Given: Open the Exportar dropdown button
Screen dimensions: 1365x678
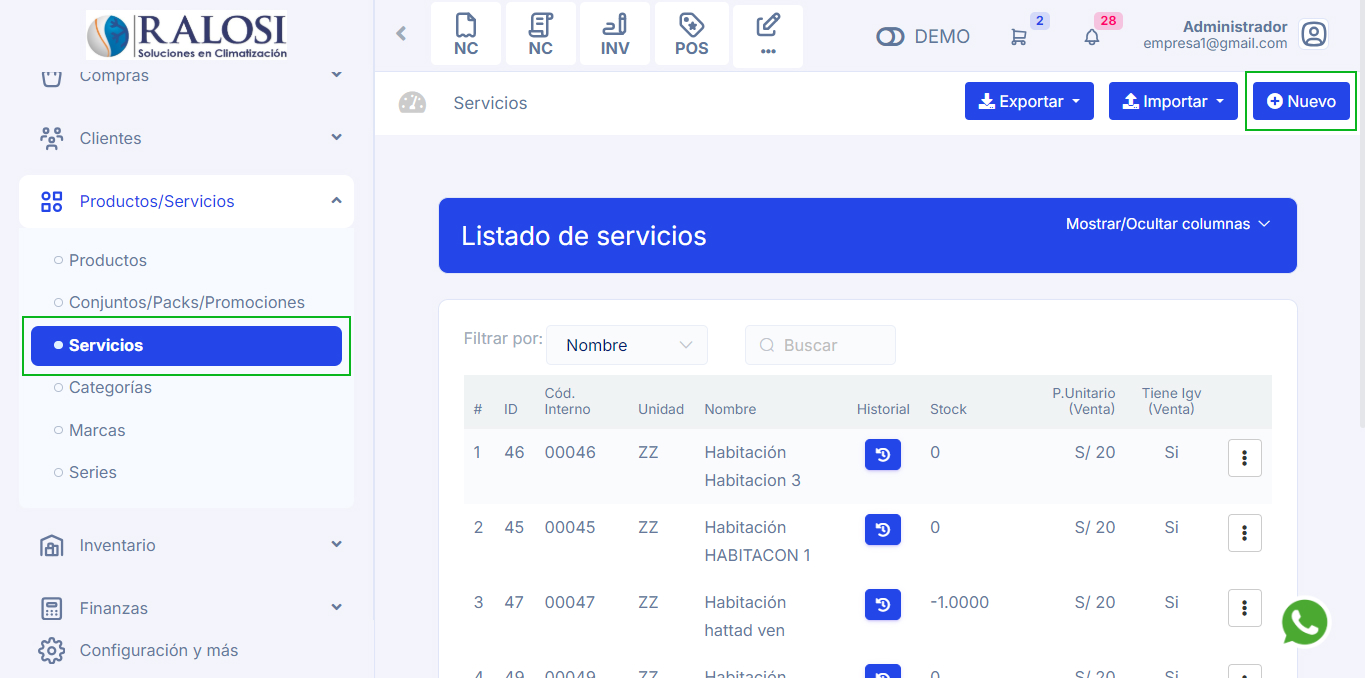Looking at the screenshot, I should tap(1029, 101).
